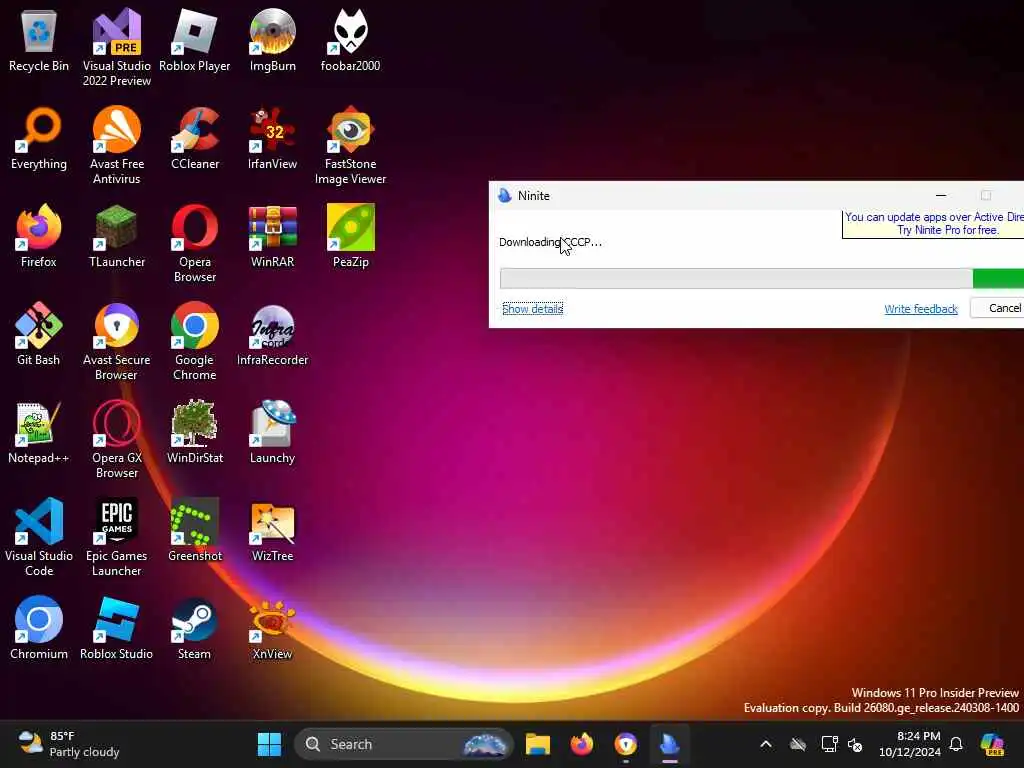Minimize the Ninite window

point(941,195)
